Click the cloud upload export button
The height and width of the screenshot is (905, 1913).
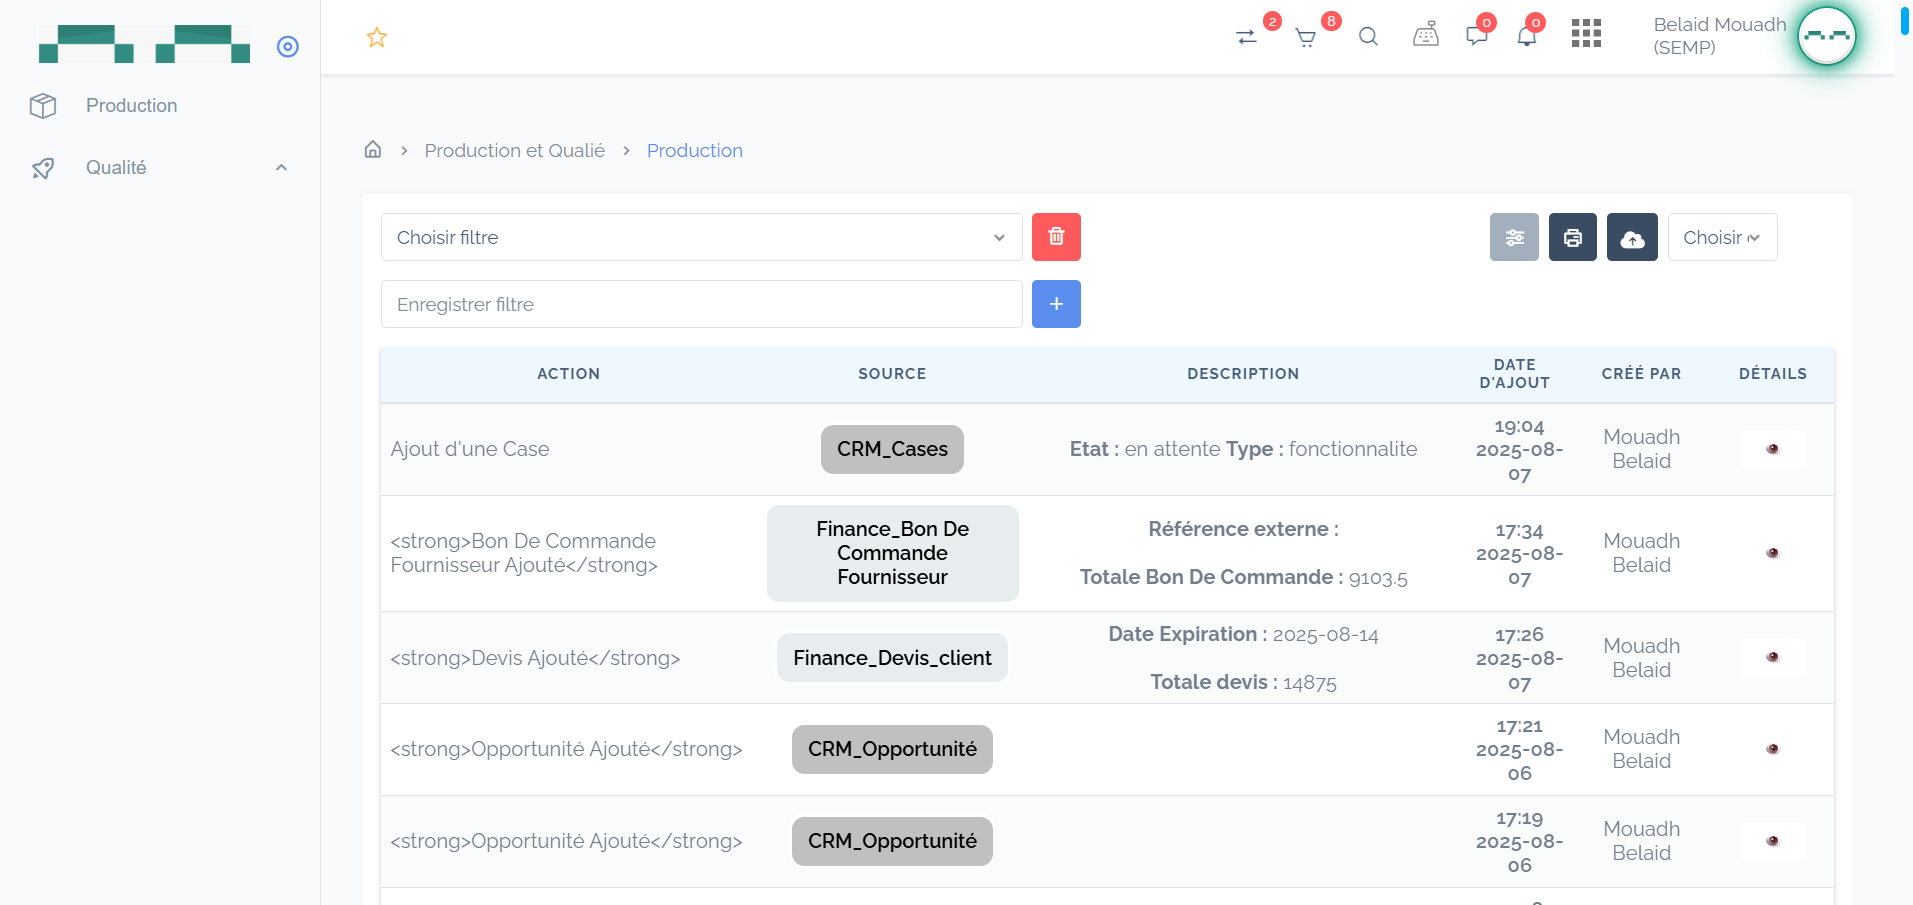click(x=1632, y=237)
